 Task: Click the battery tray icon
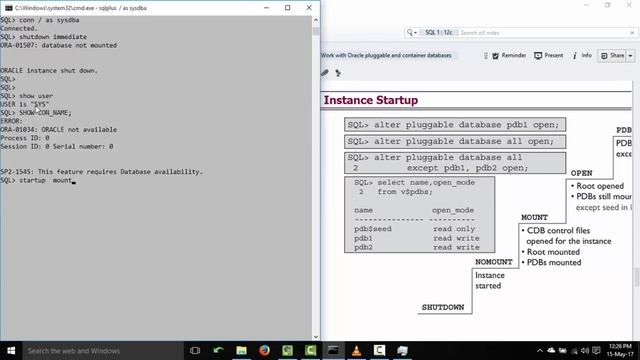point(562,351)
